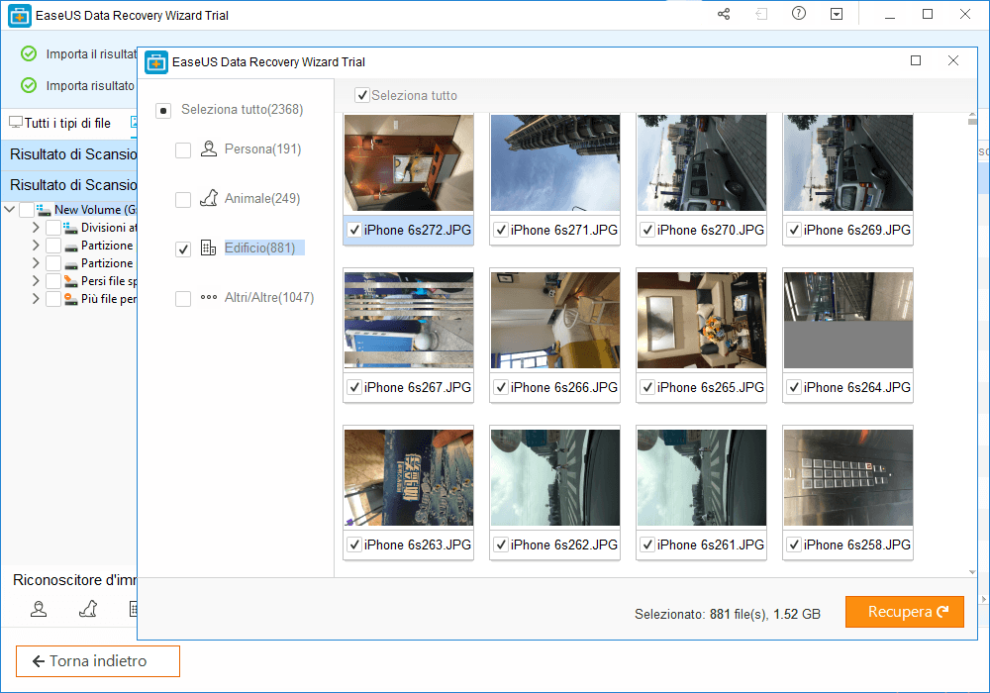This screenshot has width=990, height=693.
Task: Click the share icon in title bar
Action: tap(724, 14)
